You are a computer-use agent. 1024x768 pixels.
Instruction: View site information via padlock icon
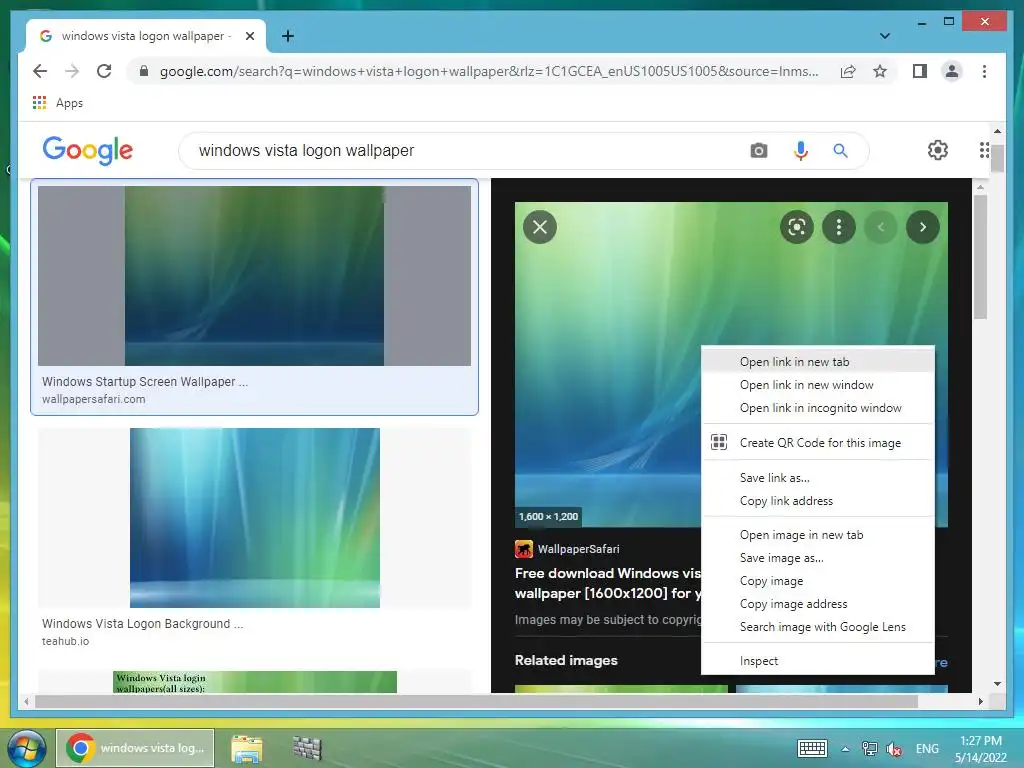coord(144,71)
